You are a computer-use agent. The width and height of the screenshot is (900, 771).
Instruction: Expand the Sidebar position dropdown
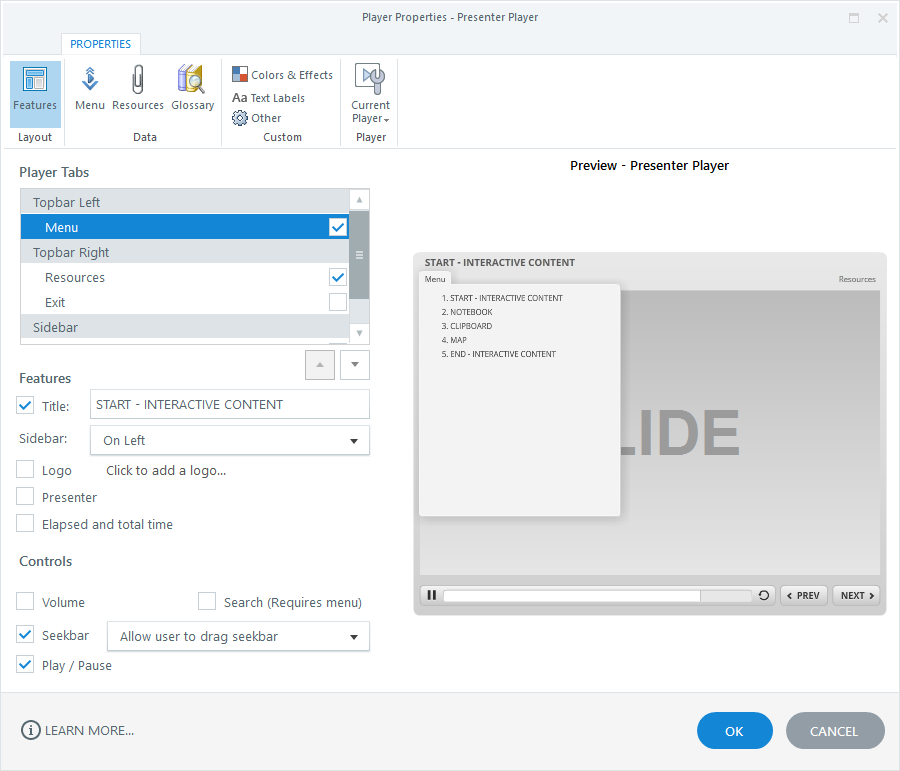pos(230,440)
